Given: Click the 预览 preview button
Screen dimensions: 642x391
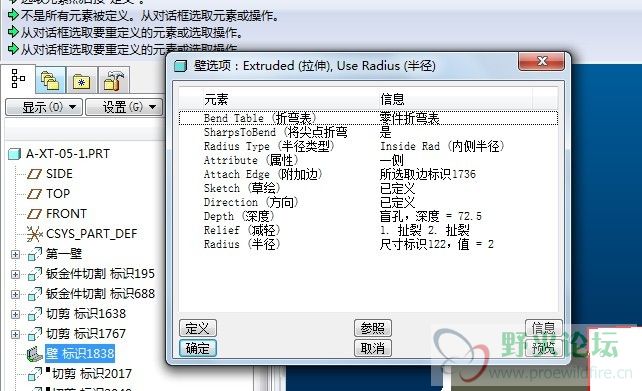Looking at the screenshot, I should [x=543, y=348].
